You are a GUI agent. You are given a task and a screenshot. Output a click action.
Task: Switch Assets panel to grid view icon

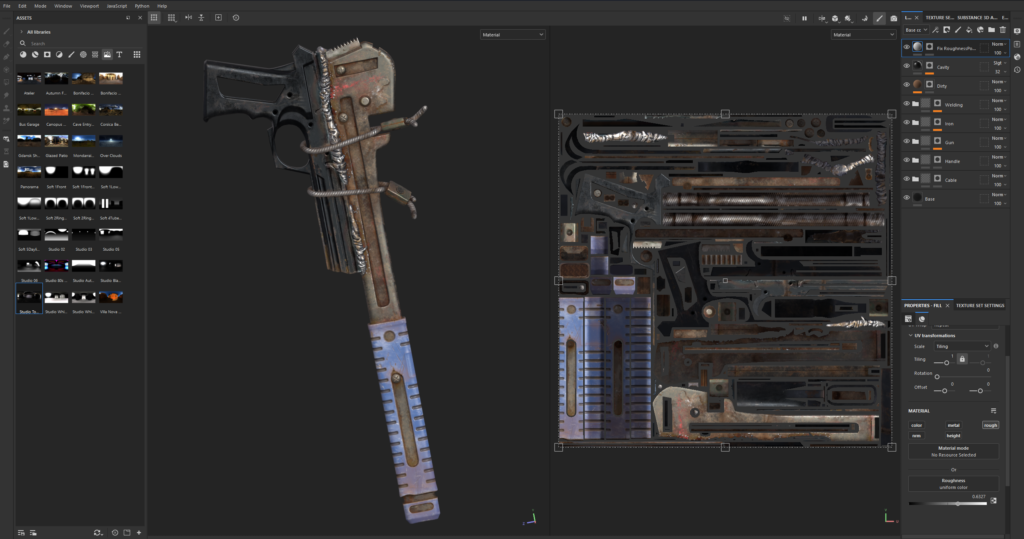point(136,54)
